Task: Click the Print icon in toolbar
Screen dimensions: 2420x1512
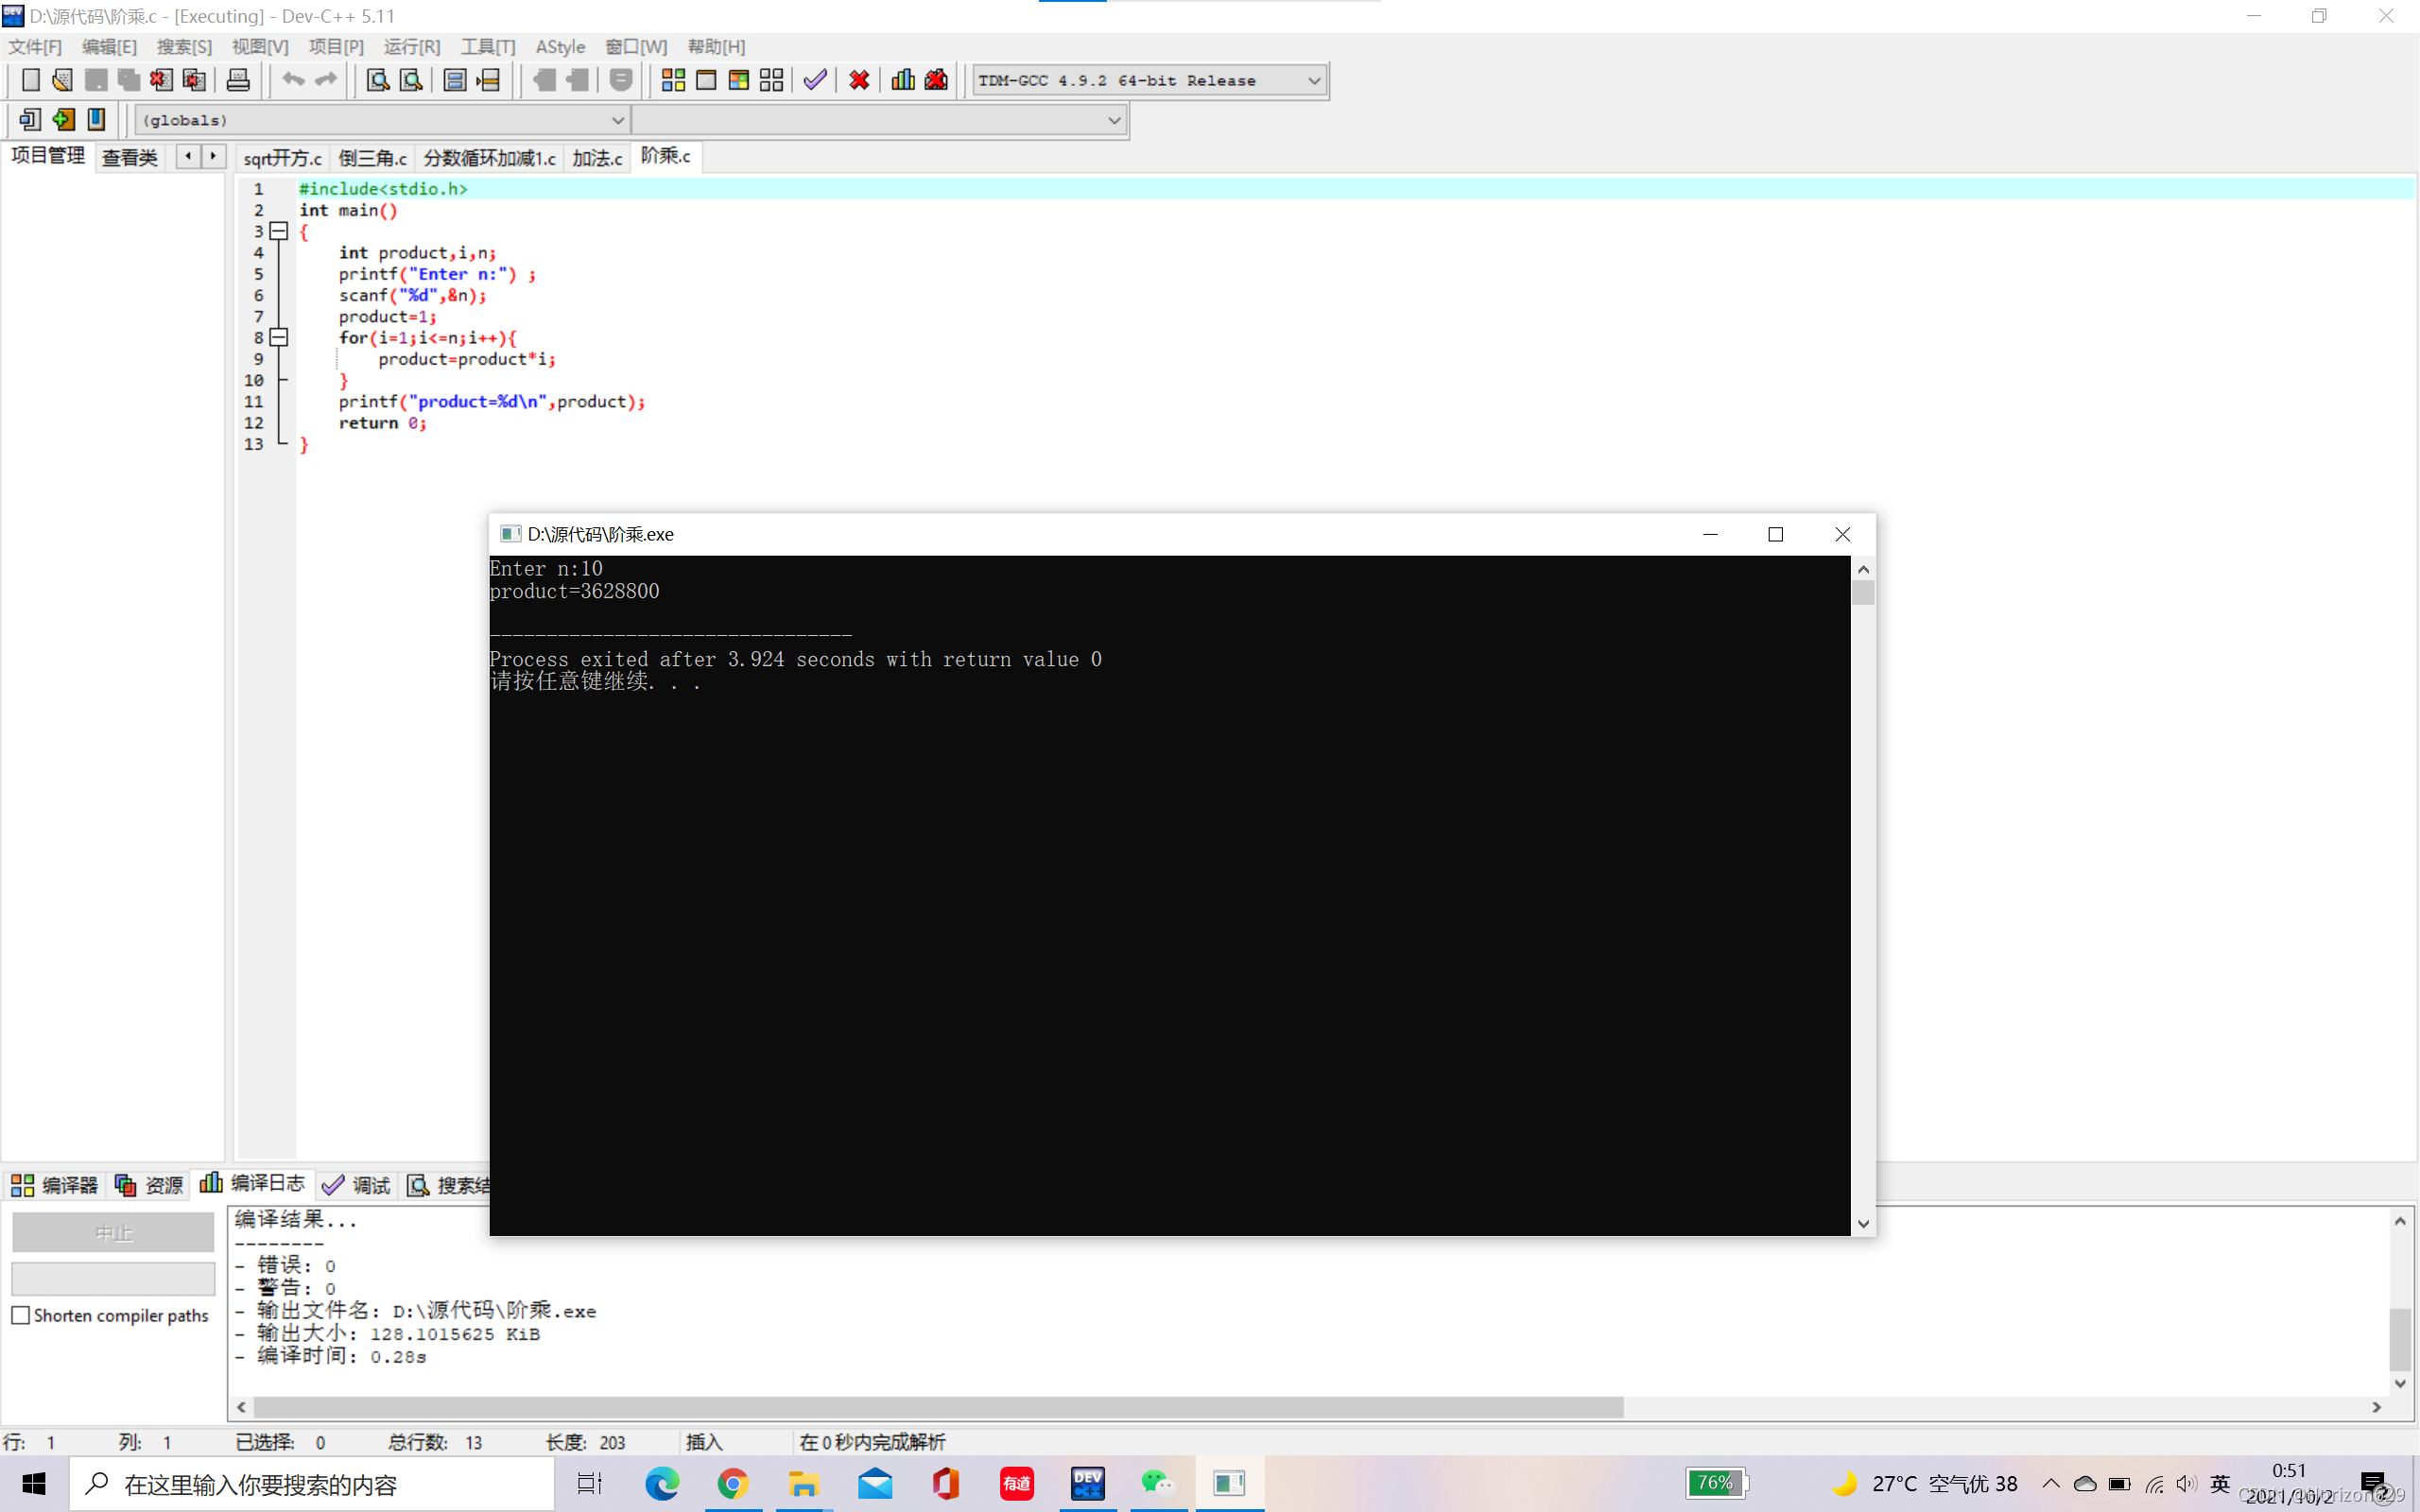Action: [238, 80]
